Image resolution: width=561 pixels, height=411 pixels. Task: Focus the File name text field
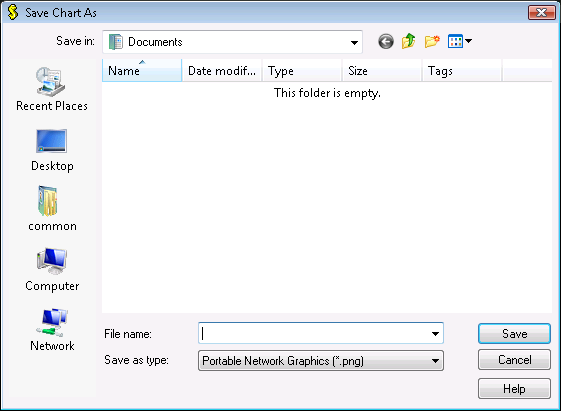pos(315,334)
